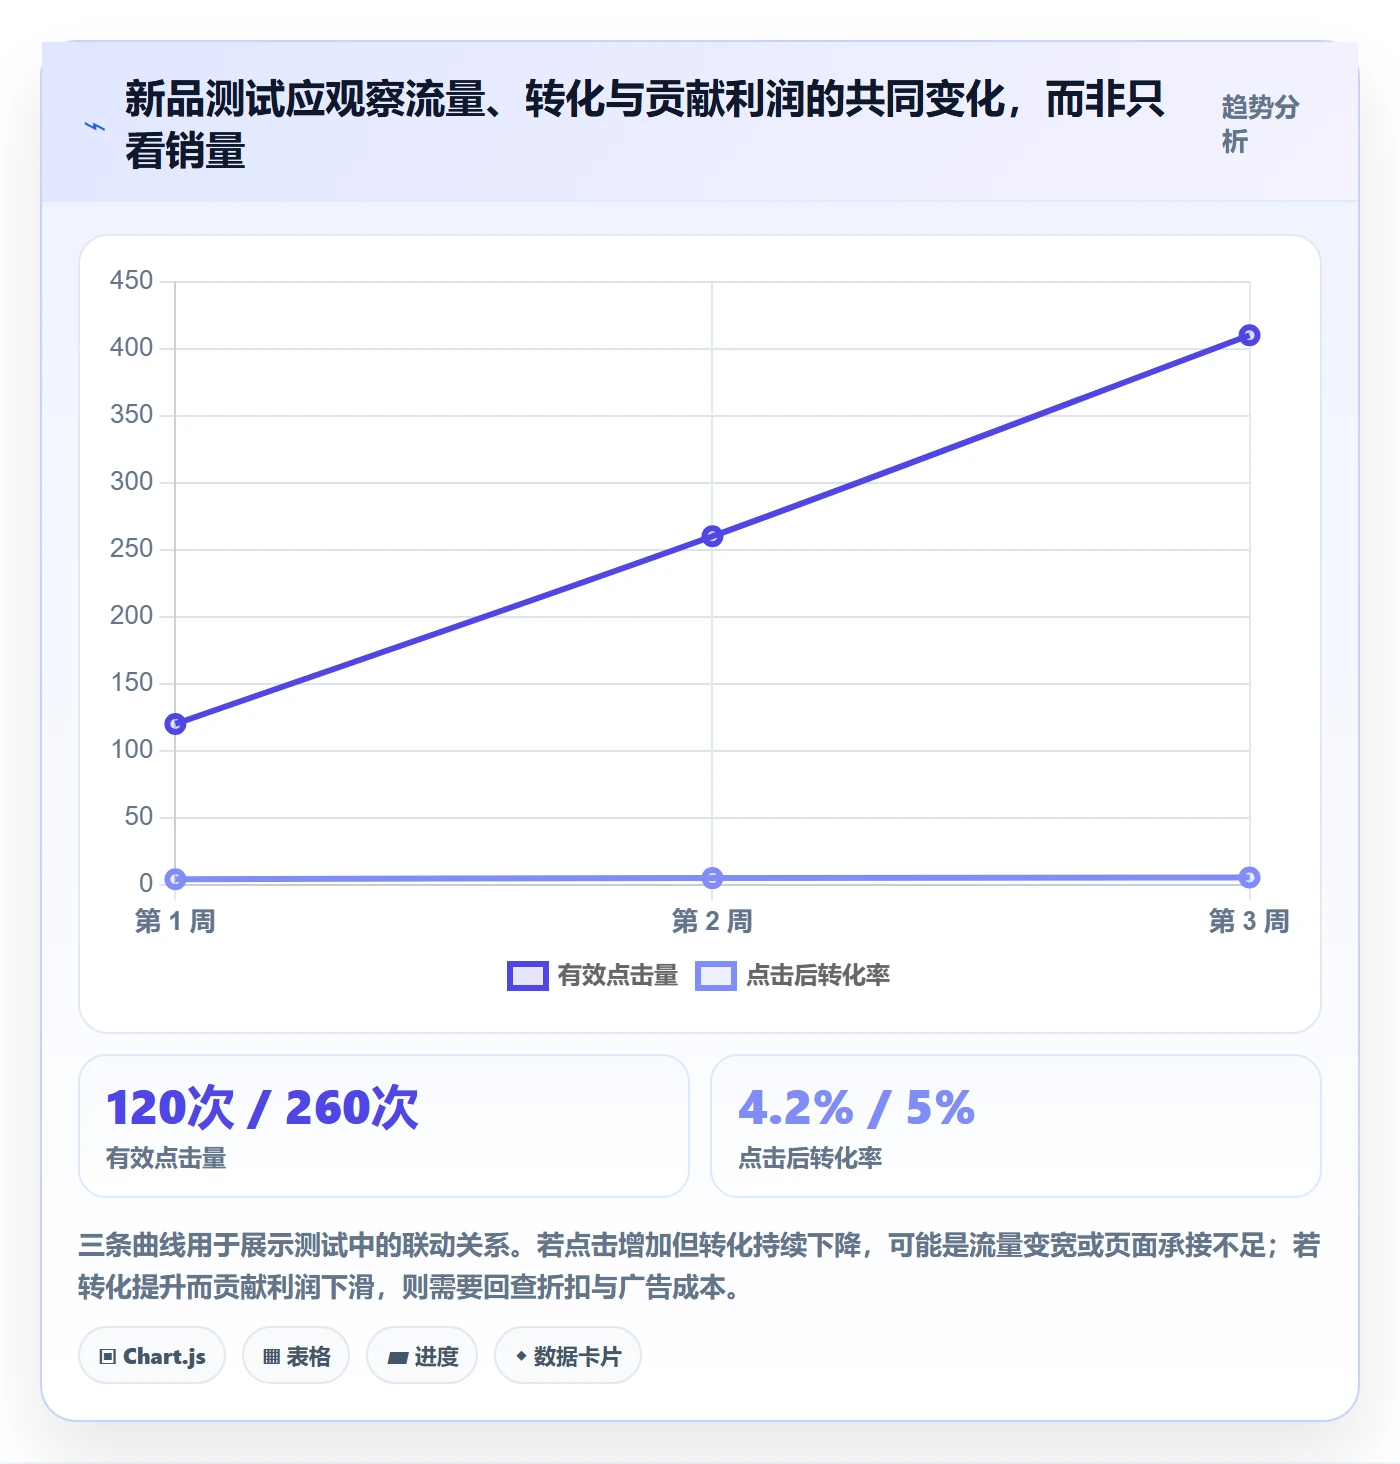Click the 数据卡片 tag
1400x1464 pixels.
pos(568,1356)
